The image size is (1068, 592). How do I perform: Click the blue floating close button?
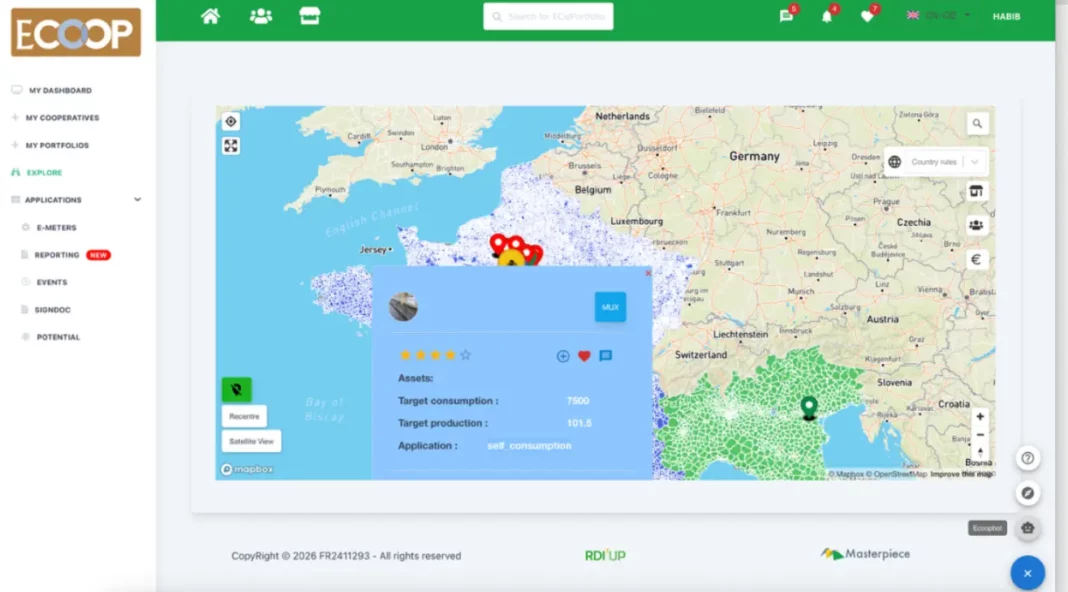tap(1027, 573)
